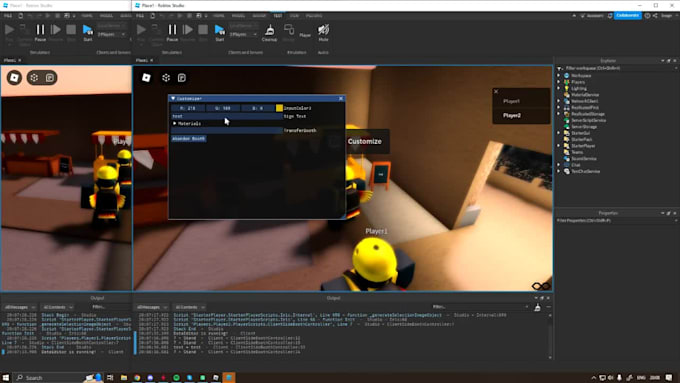Close the player list with the X icon

click(496, 92)
